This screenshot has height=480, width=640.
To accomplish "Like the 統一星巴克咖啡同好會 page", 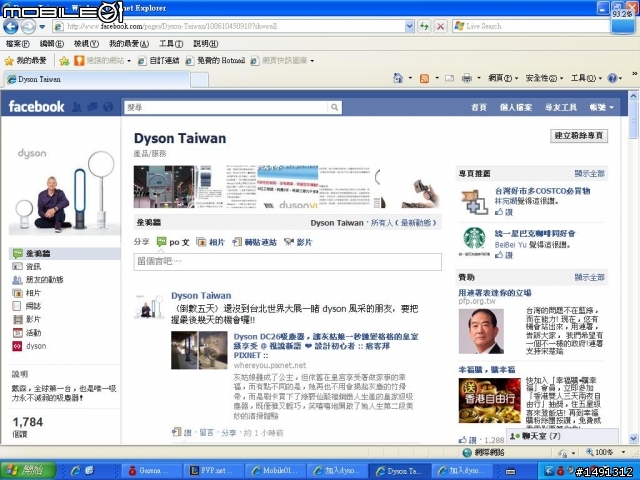I will (x=504, y=255).
